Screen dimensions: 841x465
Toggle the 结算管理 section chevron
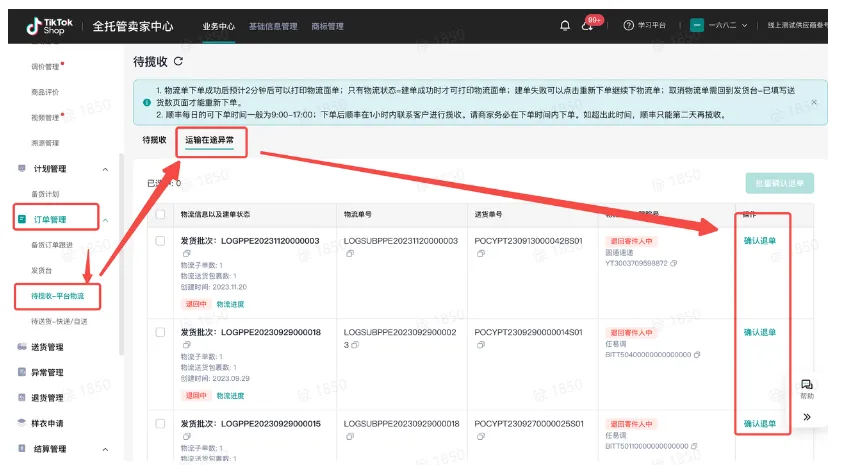[105, 449]
